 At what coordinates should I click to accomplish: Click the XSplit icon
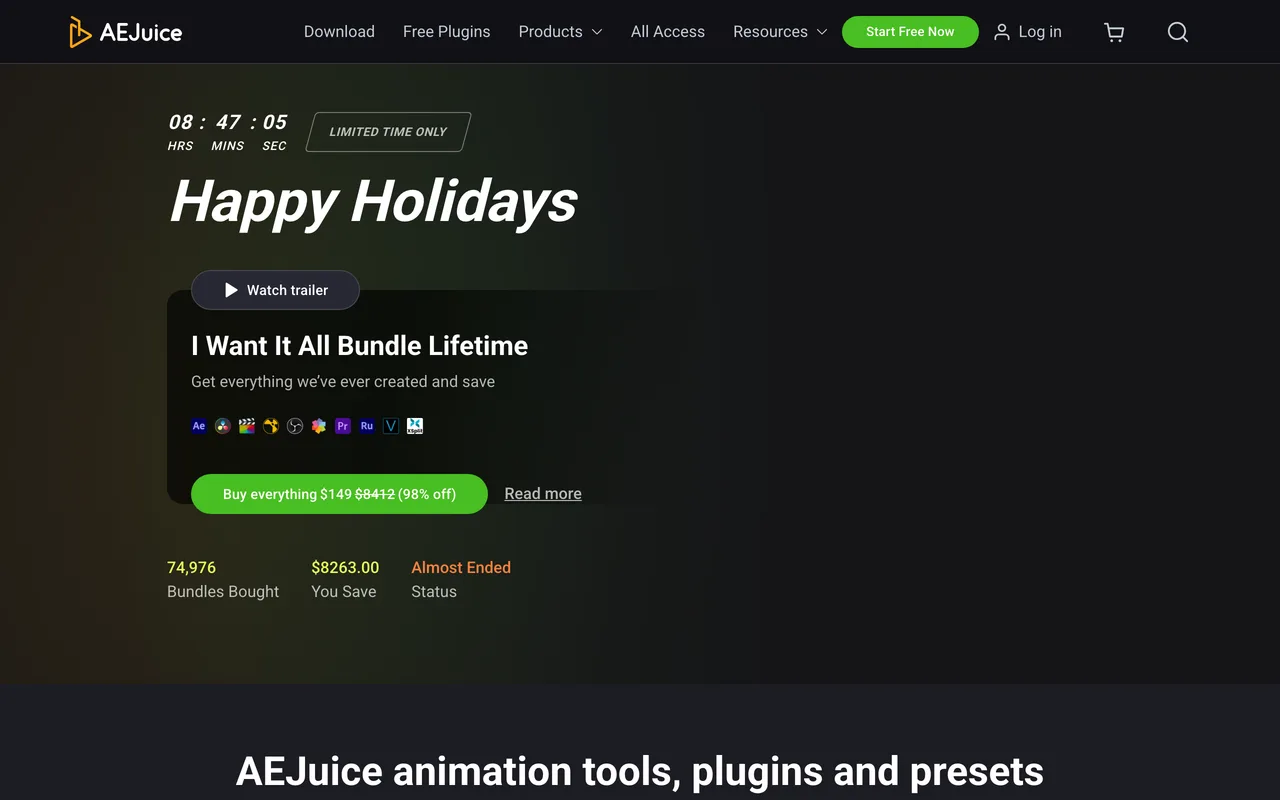click(x=415, y=426)
